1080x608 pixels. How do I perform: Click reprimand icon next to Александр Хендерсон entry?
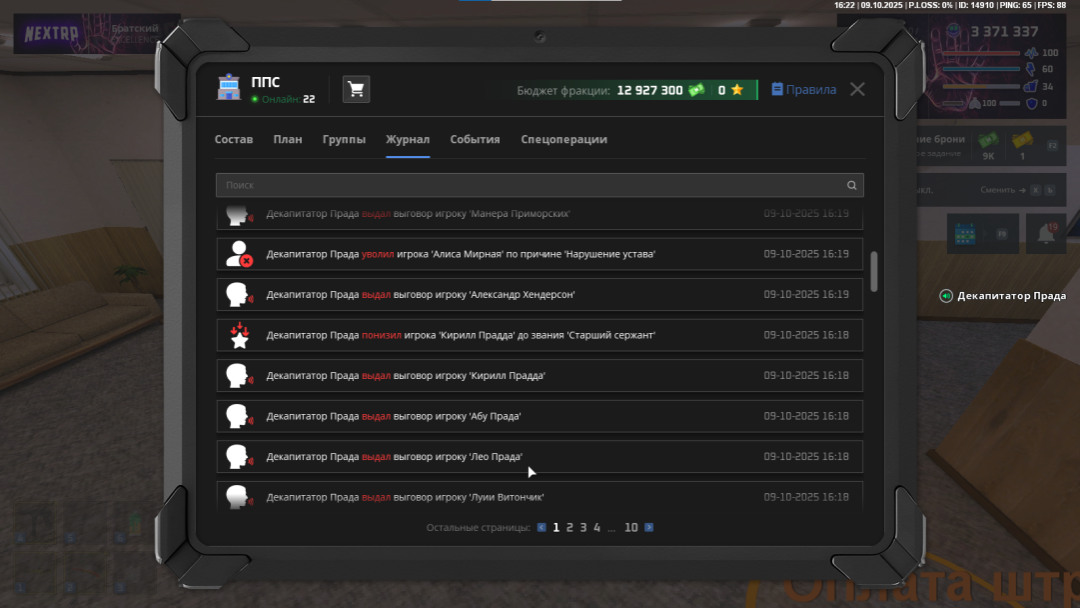[x=238, y=295]
